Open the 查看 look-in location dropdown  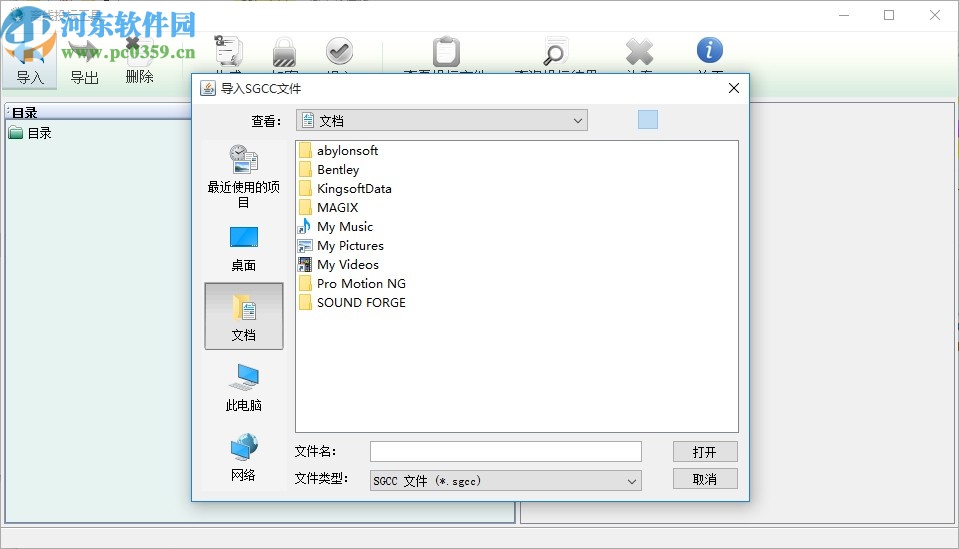(x=442, y=120)
